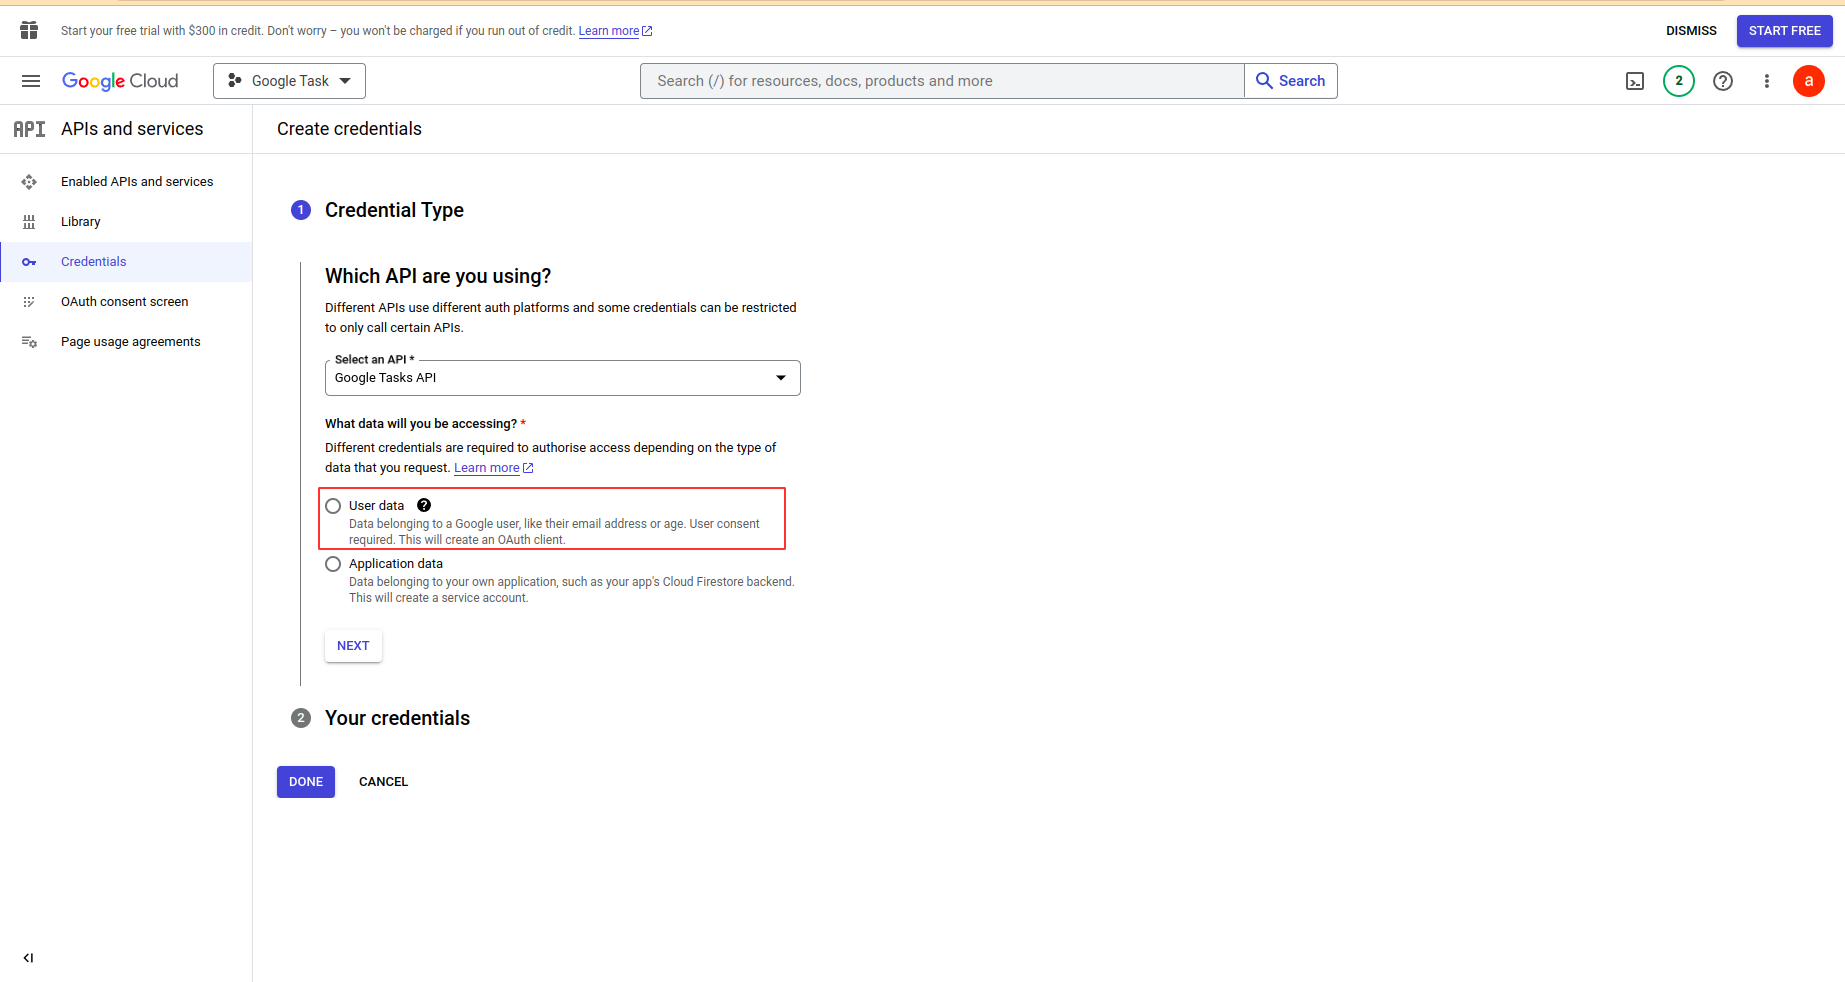Click the START FREE button

[1785, 31]
